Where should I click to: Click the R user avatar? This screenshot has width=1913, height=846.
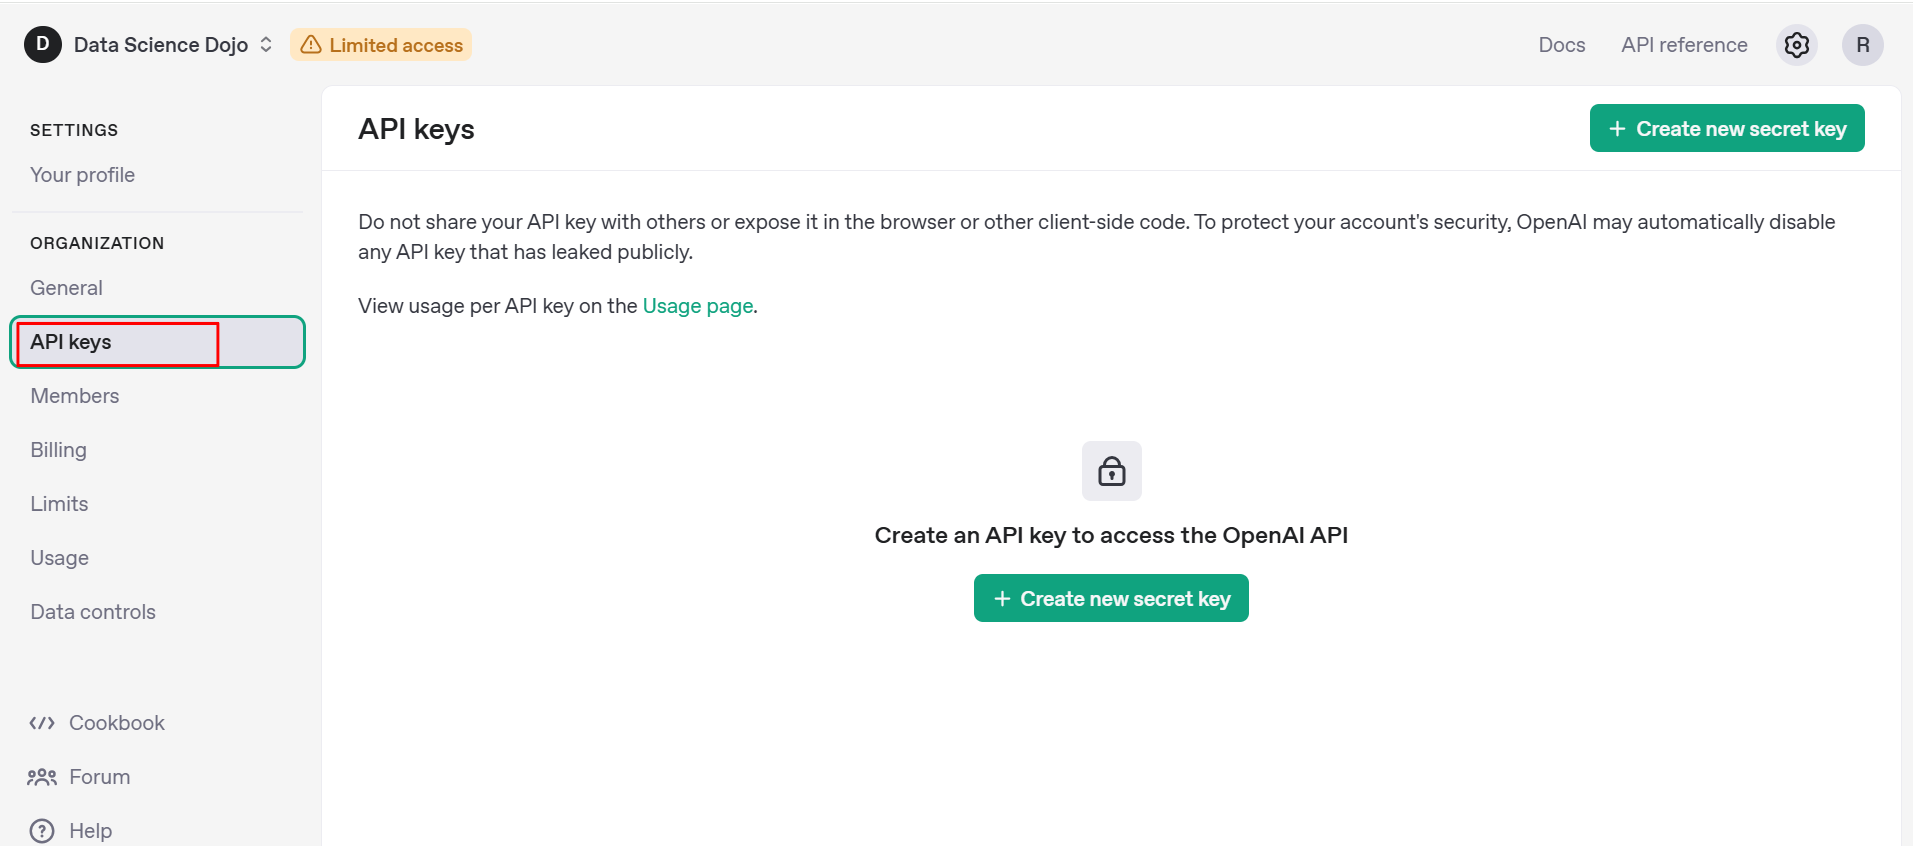pos(1862,45)
